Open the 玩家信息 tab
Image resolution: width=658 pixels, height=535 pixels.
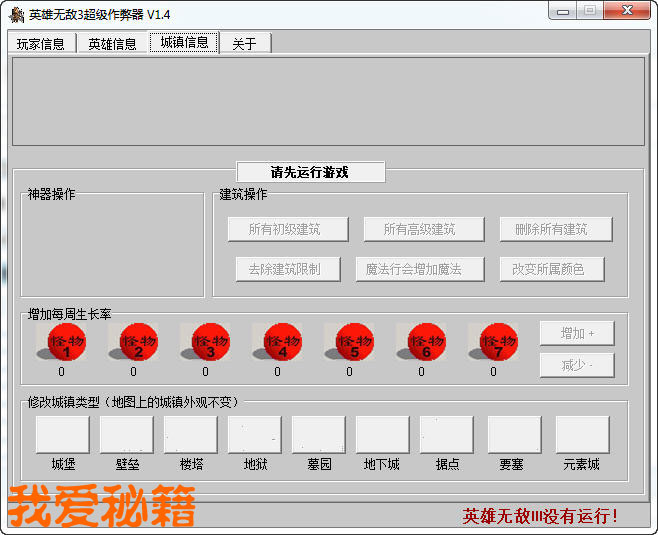41,44
